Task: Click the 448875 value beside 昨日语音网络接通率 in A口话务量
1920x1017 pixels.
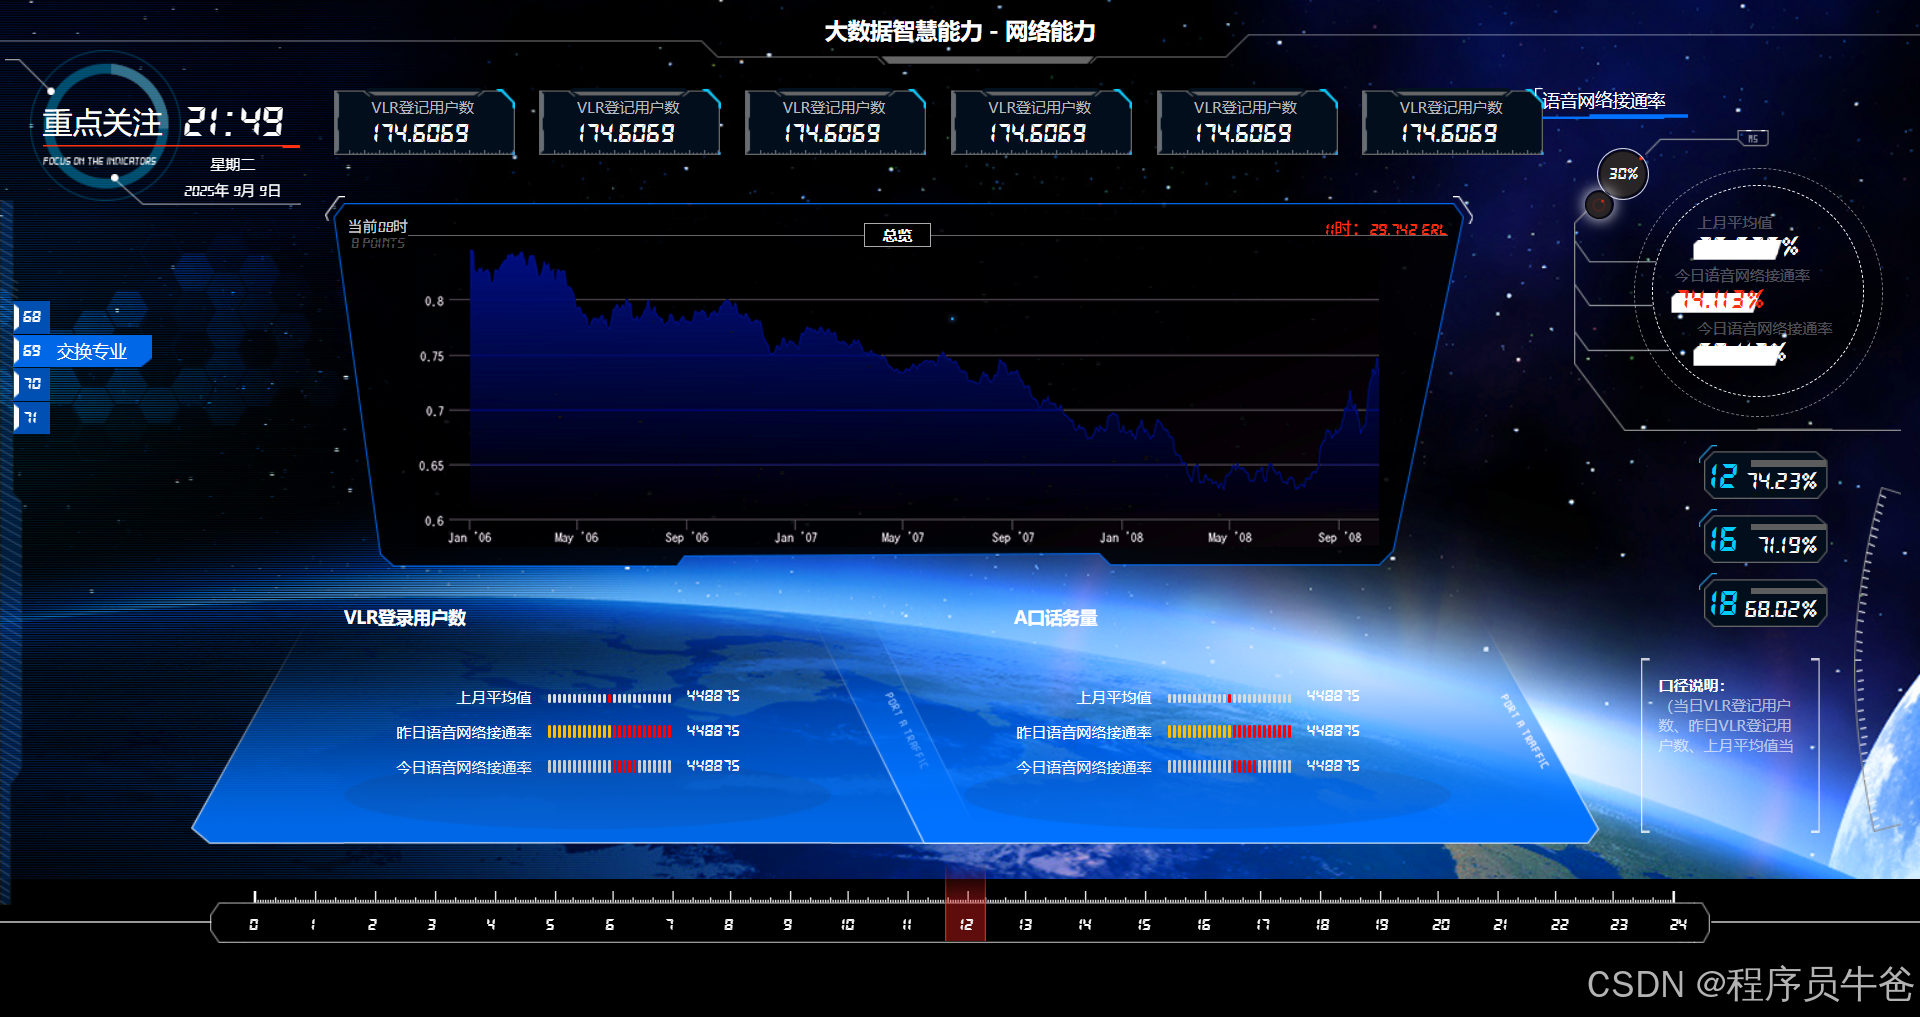Action: 1333,731
